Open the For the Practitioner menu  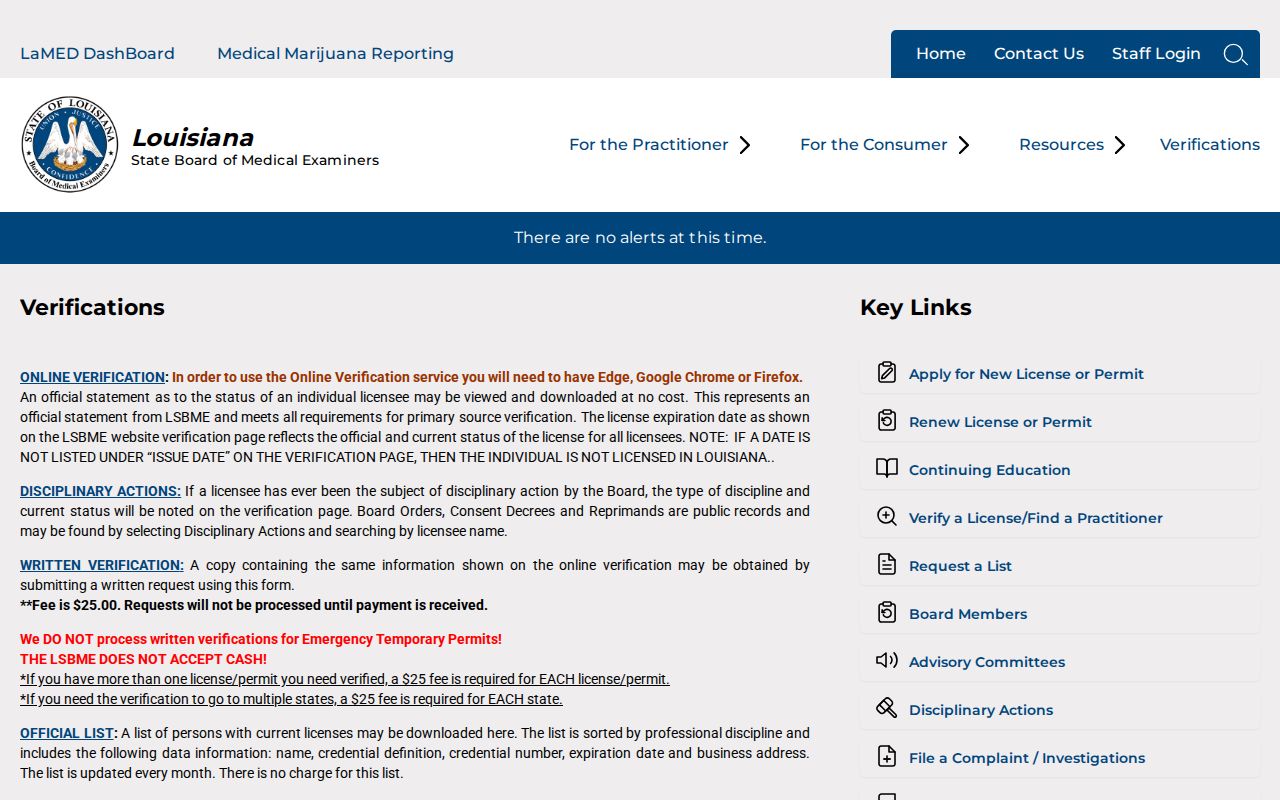coord(649,145)
